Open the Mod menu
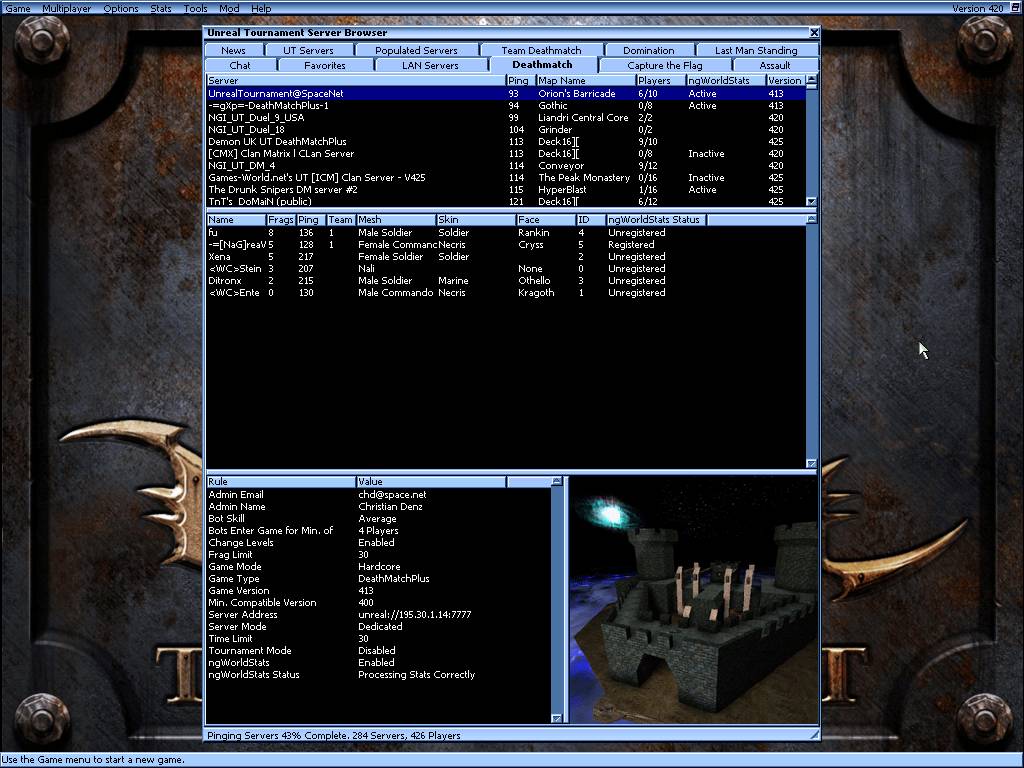The image size is (1024, 768). [x=229, y=8]
